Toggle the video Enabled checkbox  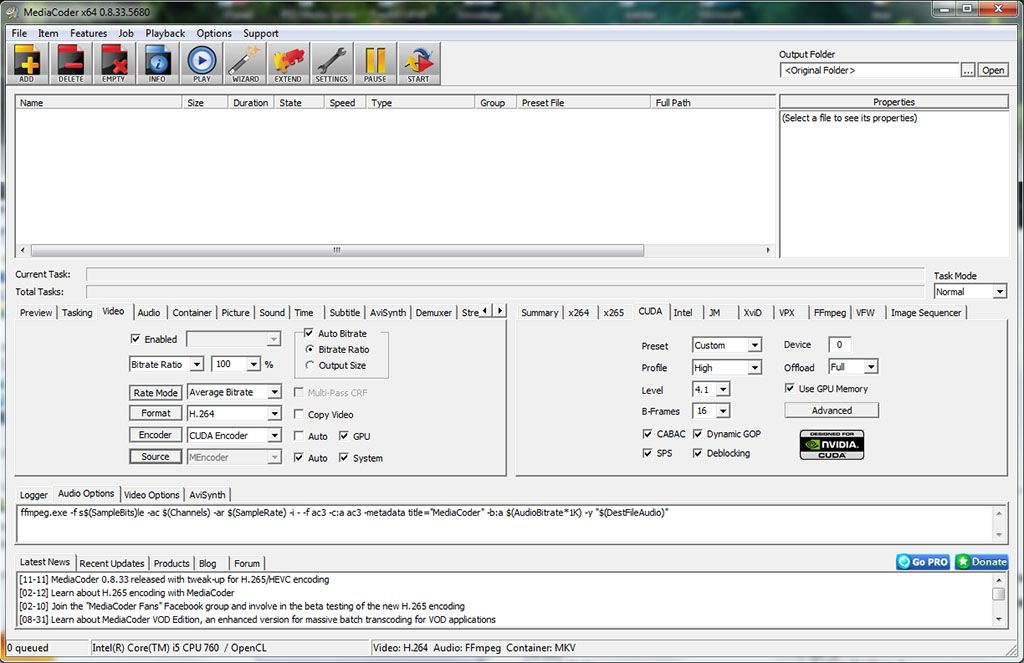(135, 338)
